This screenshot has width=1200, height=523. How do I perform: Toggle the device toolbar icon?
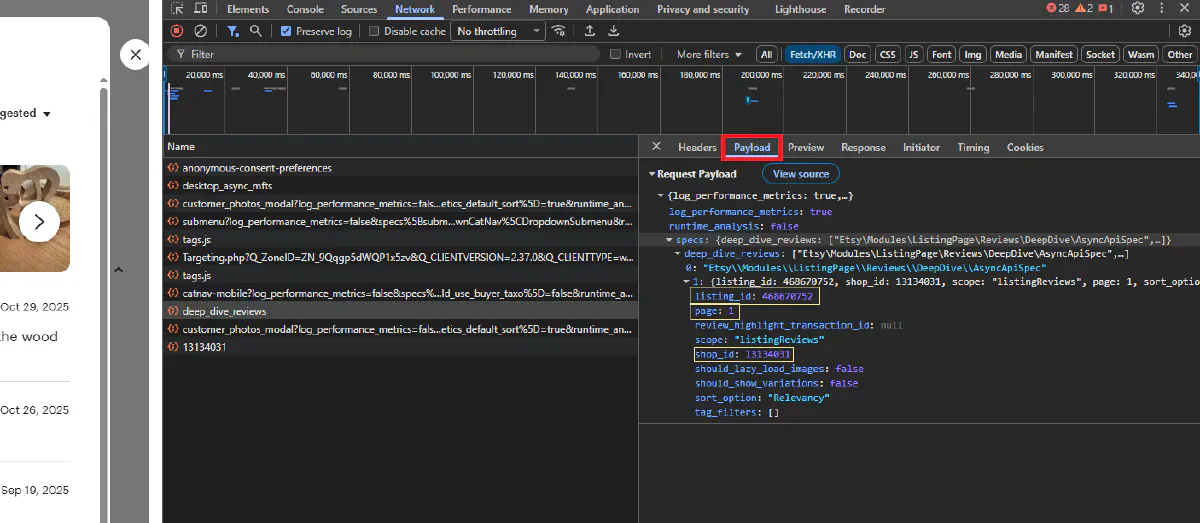(x=201, y=9)
